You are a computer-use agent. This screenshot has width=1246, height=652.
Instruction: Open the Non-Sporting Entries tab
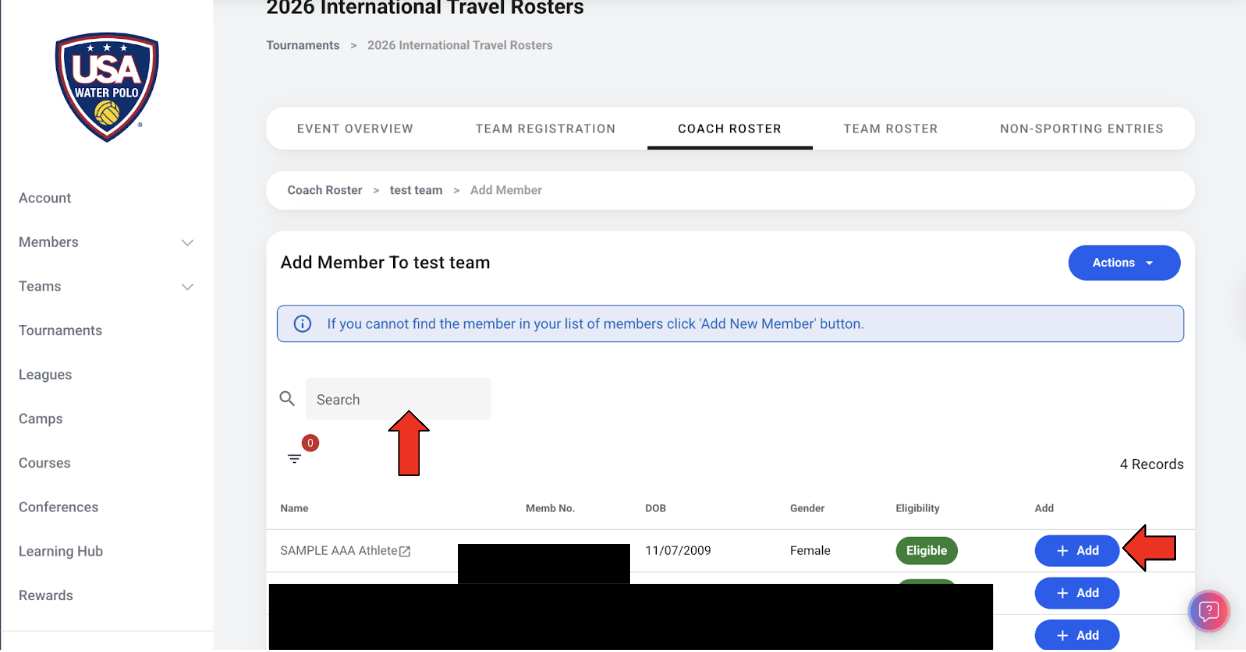(1082, 128)
